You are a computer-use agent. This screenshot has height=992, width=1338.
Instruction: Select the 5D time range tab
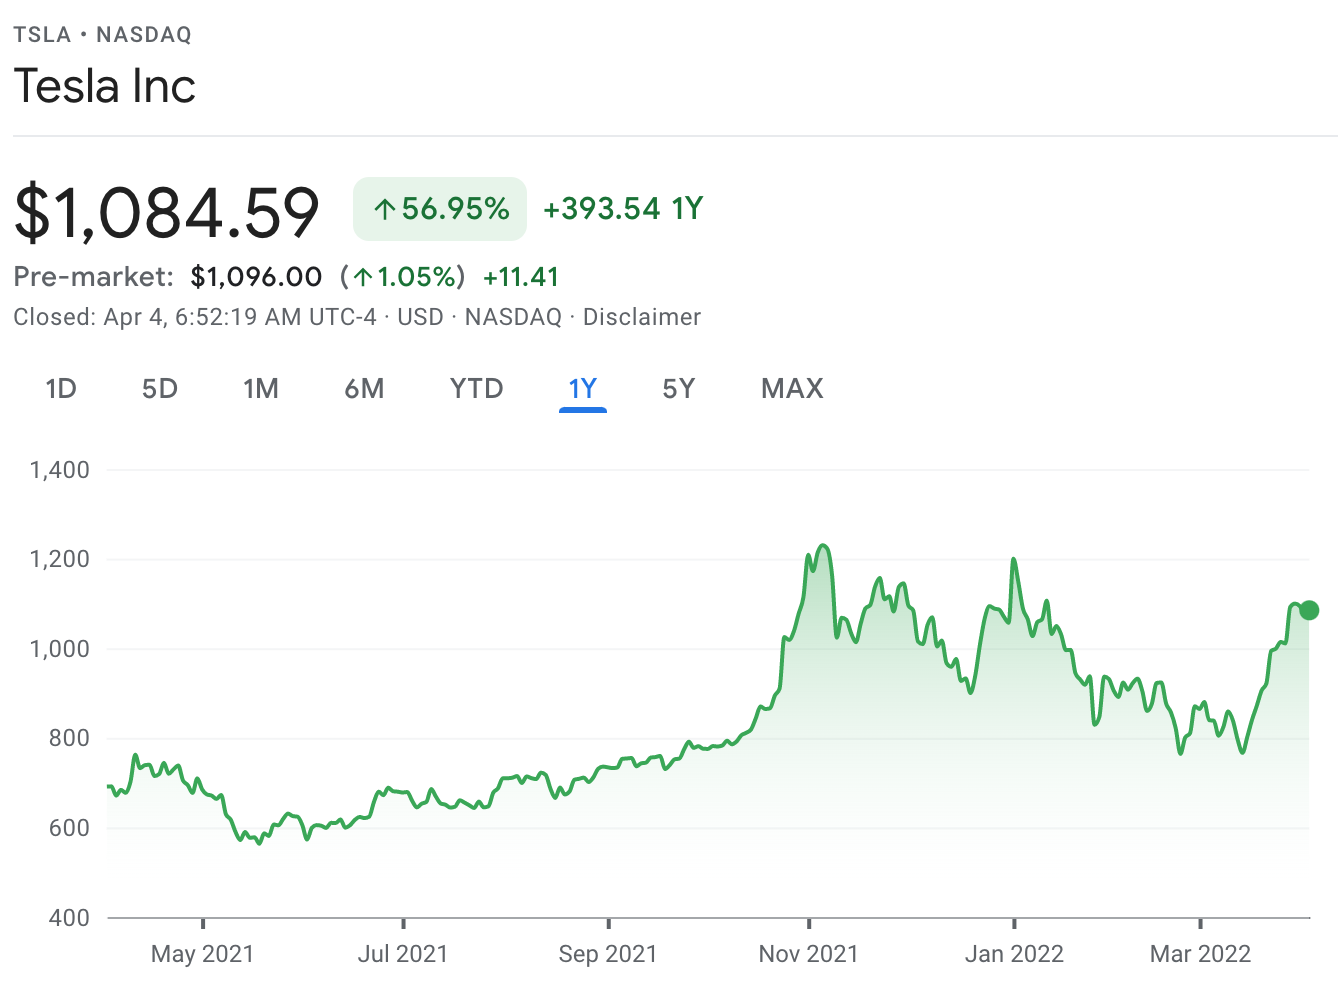[160, 388]
